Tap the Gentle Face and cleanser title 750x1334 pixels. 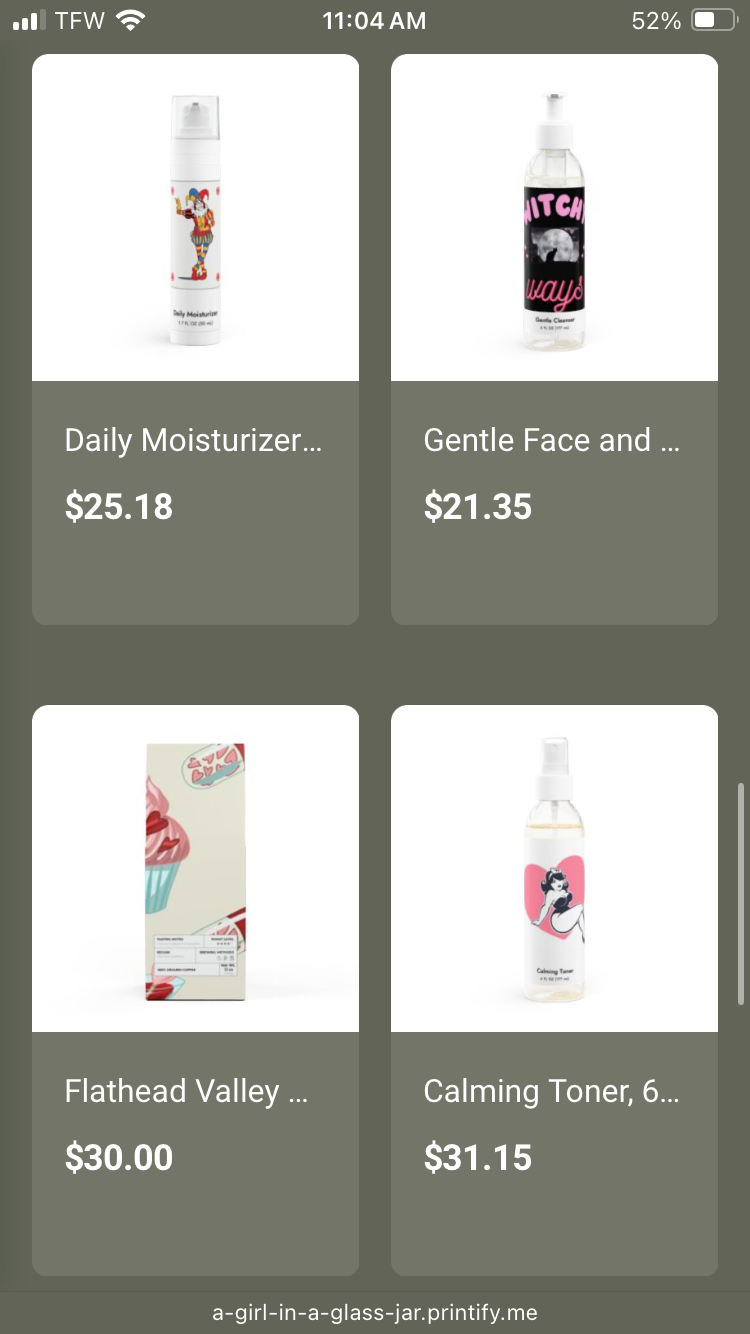pyautogui.click(x=551, y=440)
